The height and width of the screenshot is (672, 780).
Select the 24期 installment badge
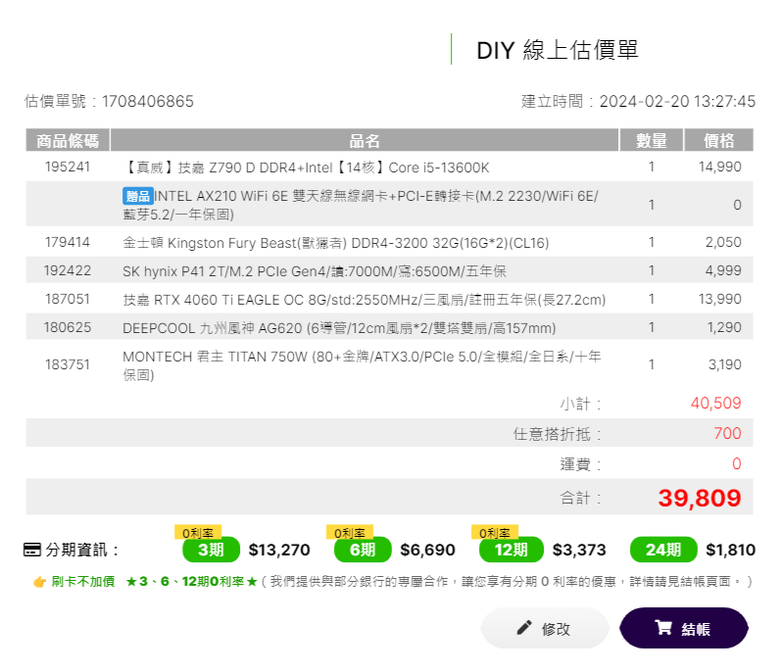point(663,550)
